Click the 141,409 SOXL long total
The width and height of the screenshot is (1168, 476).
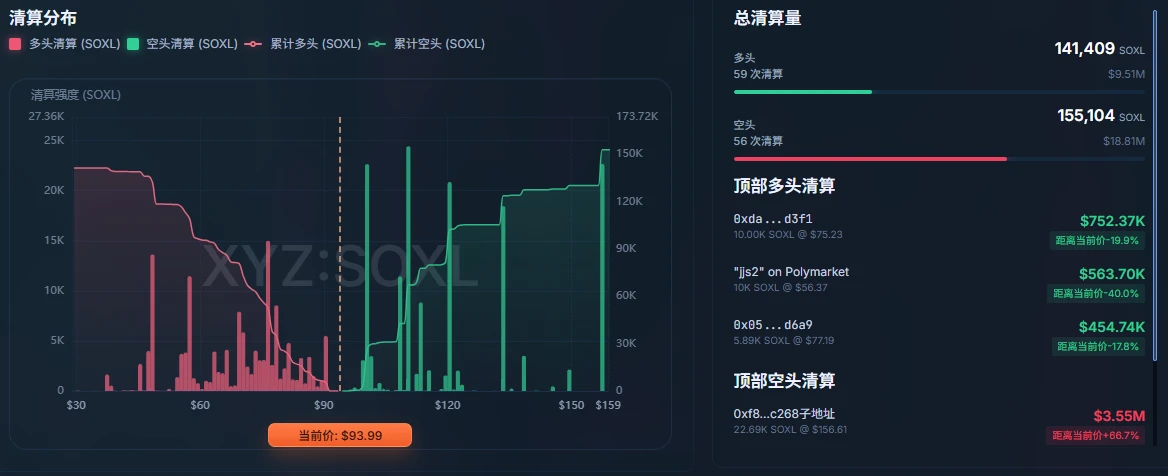[1099, 49]
